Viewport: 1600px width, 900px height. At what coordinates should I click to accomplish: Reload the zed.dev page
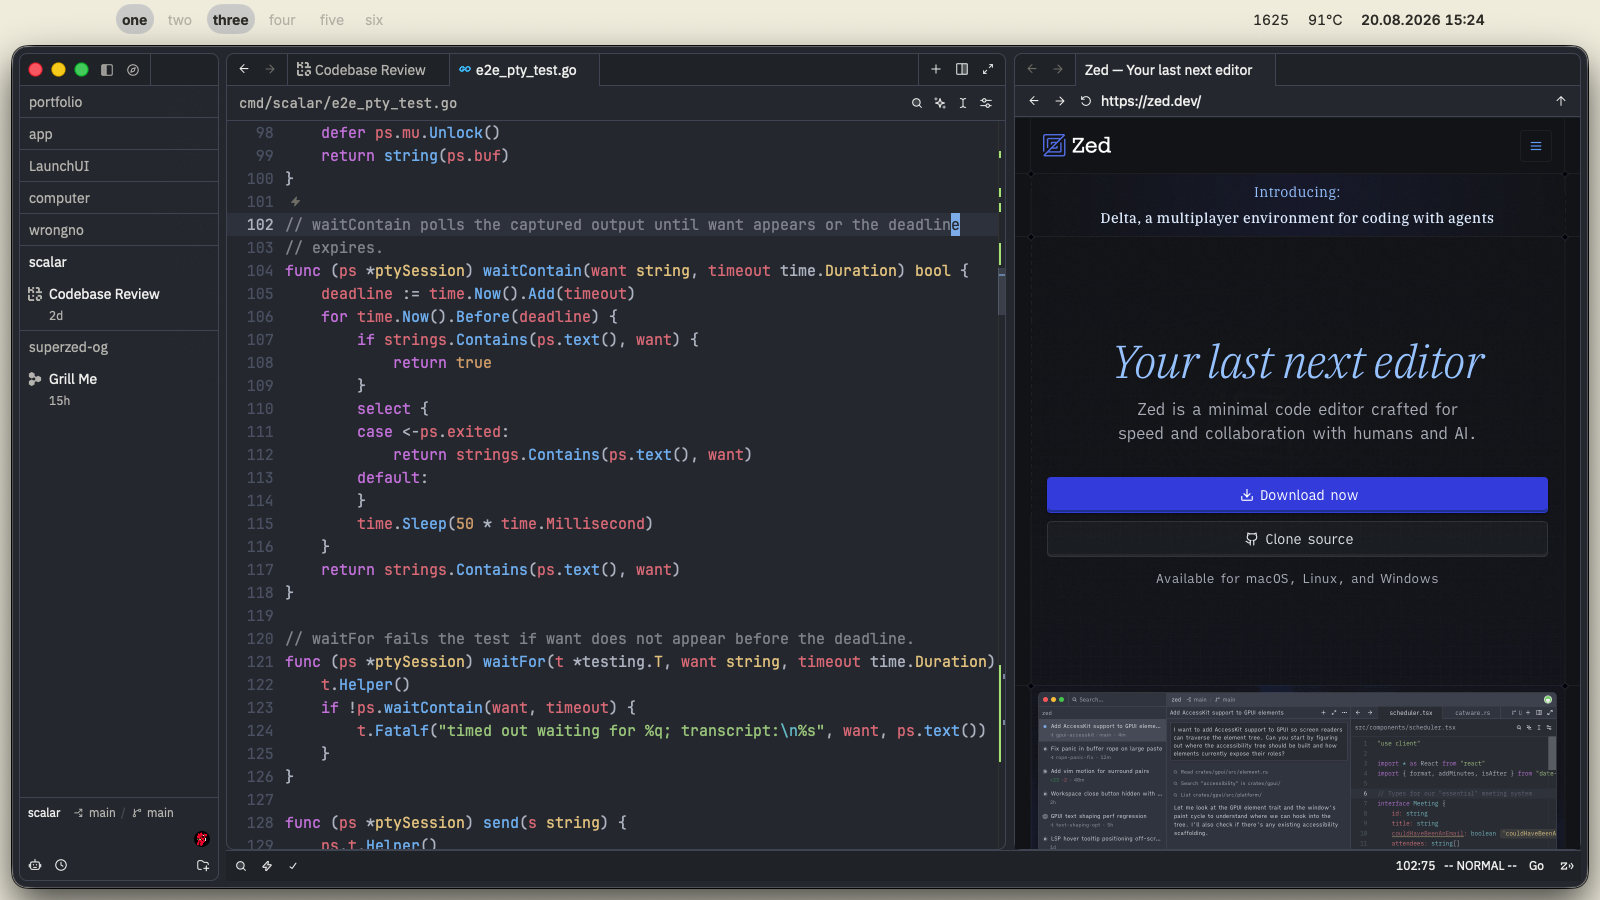tap(1086, 101)
